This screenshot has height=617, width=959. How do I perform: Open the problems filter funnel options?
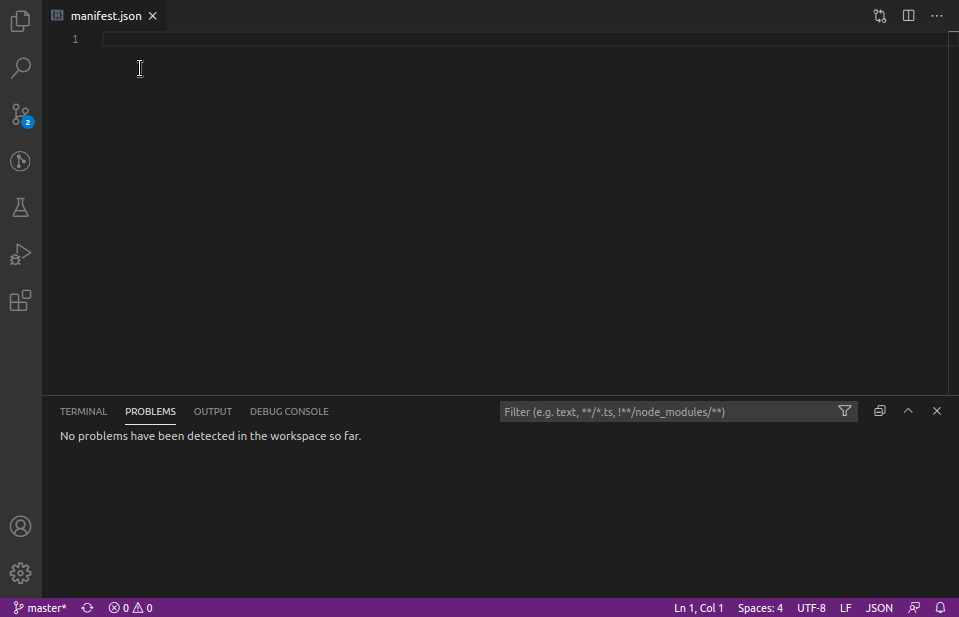845,411
